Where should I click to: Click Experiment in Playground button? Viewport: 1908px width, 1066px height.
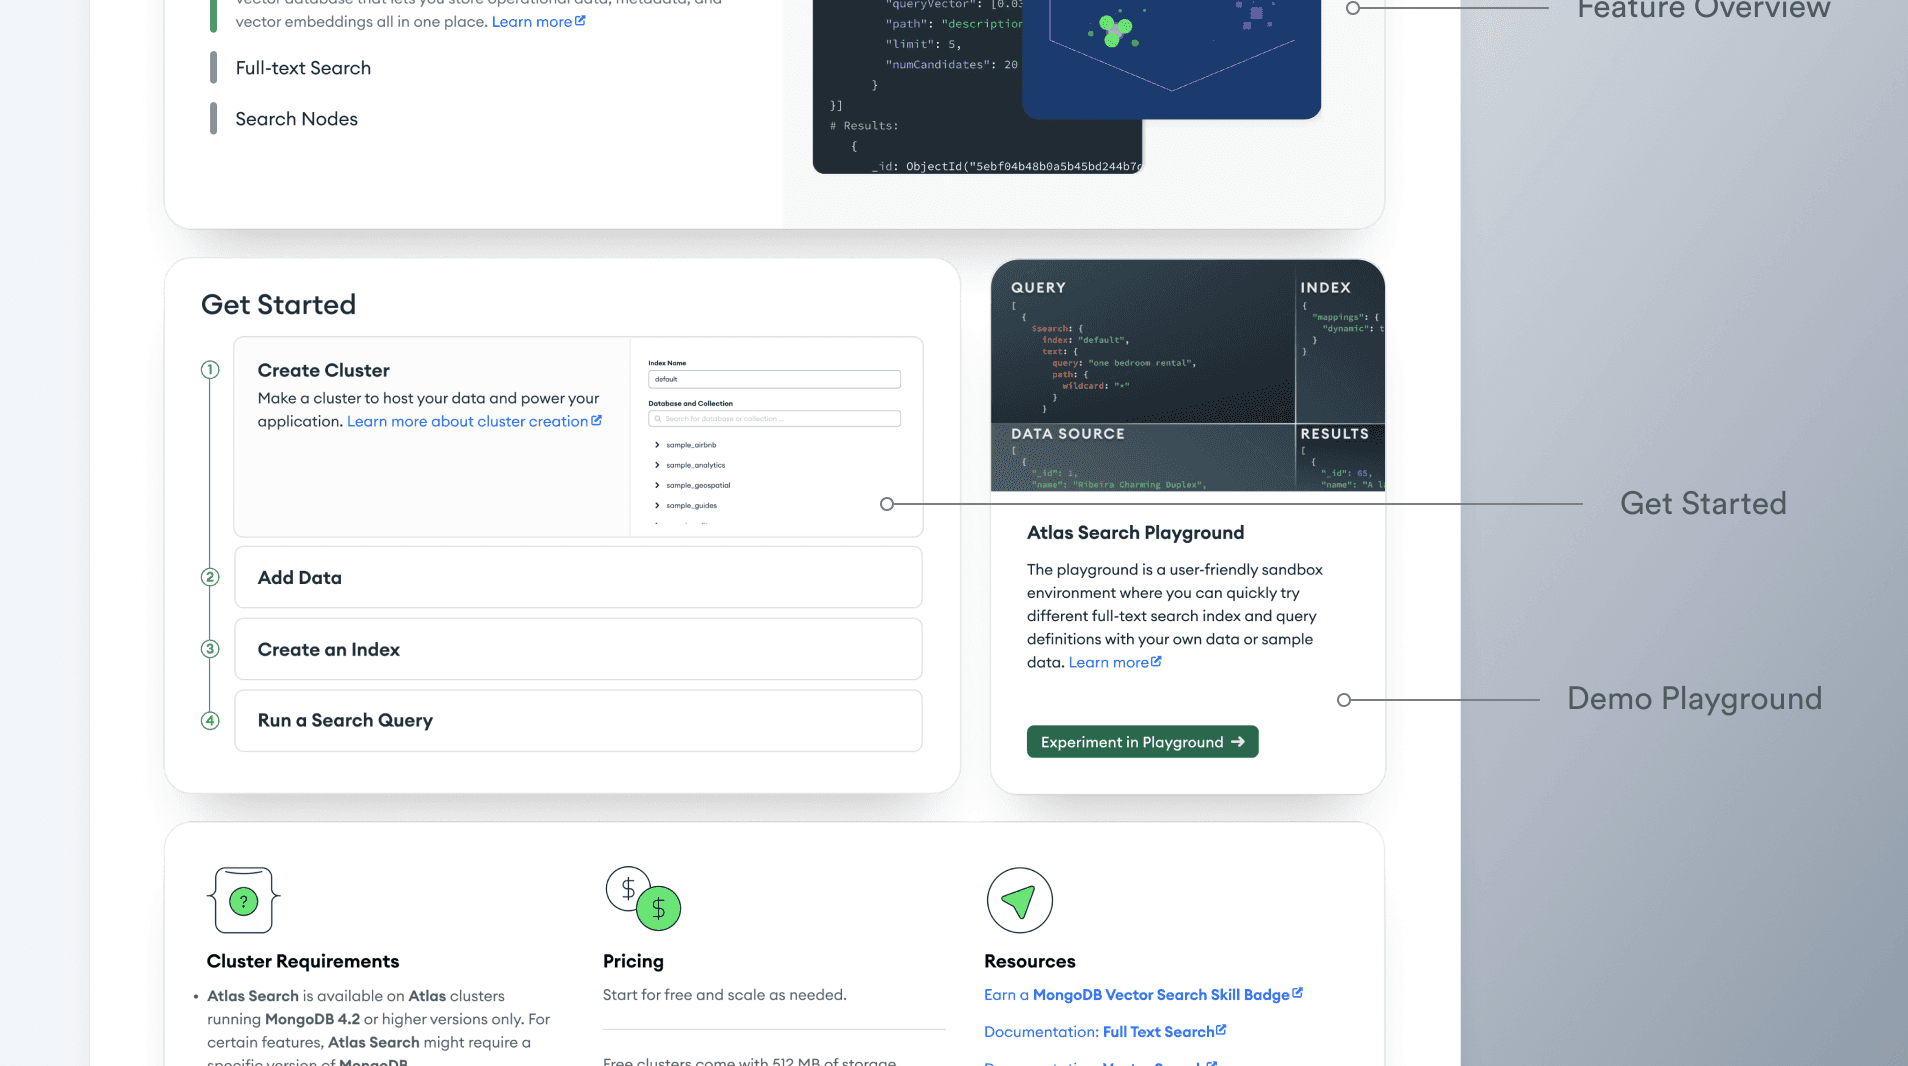pos(1142,742)
